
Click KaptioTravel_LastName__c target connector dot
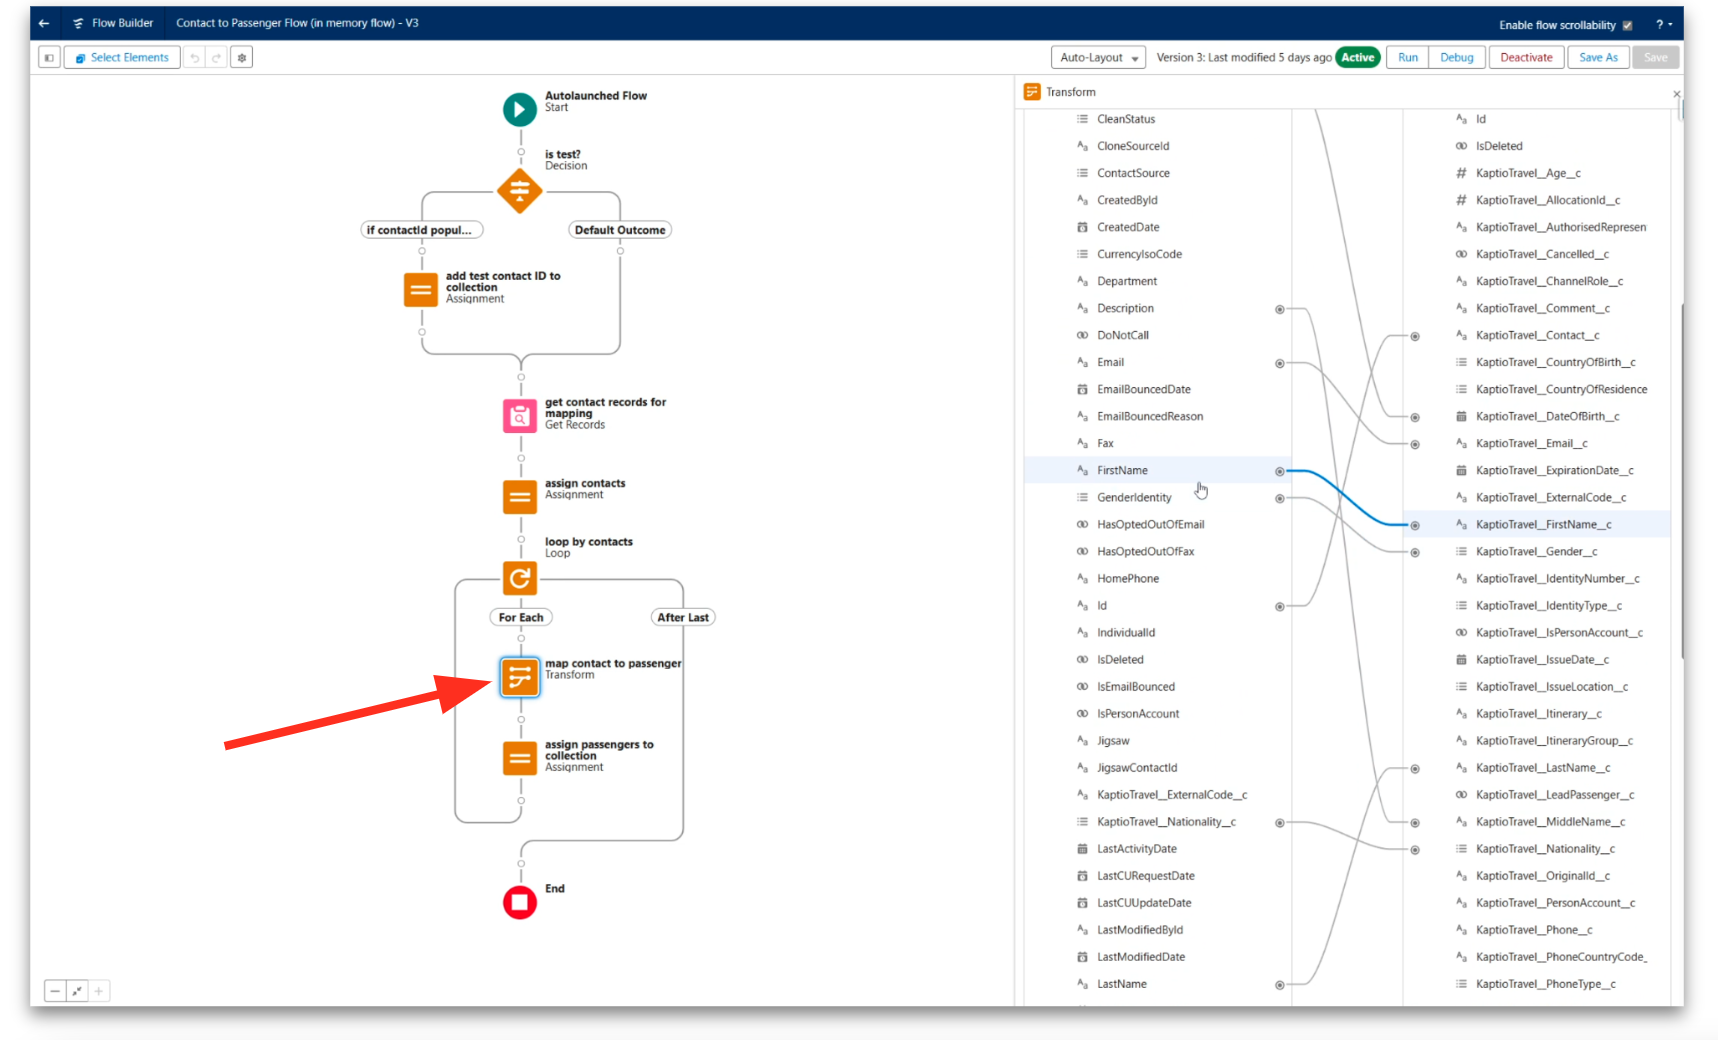[1415, 769]
